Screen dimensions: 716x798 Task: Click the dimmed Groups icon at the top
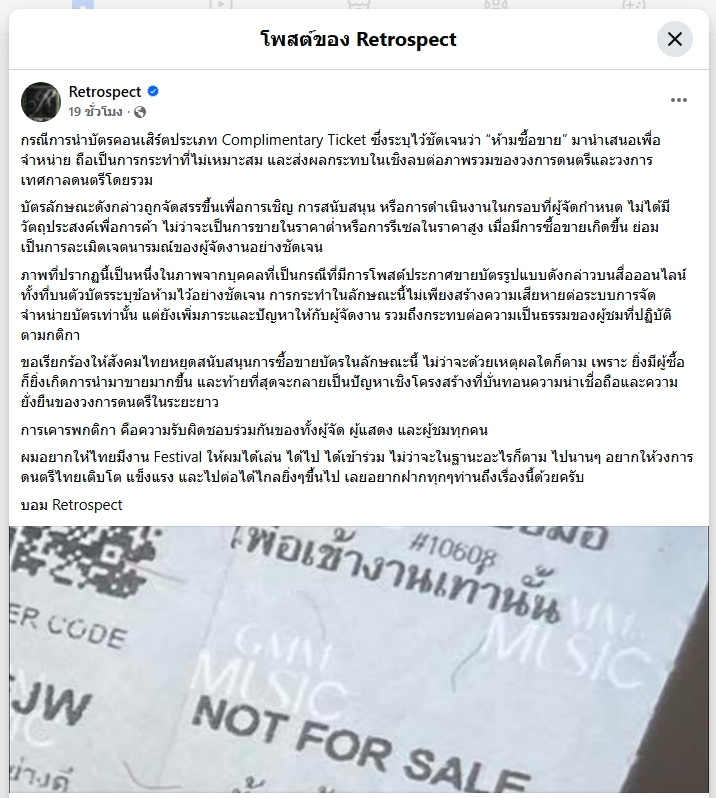click(x=496, y=5)
